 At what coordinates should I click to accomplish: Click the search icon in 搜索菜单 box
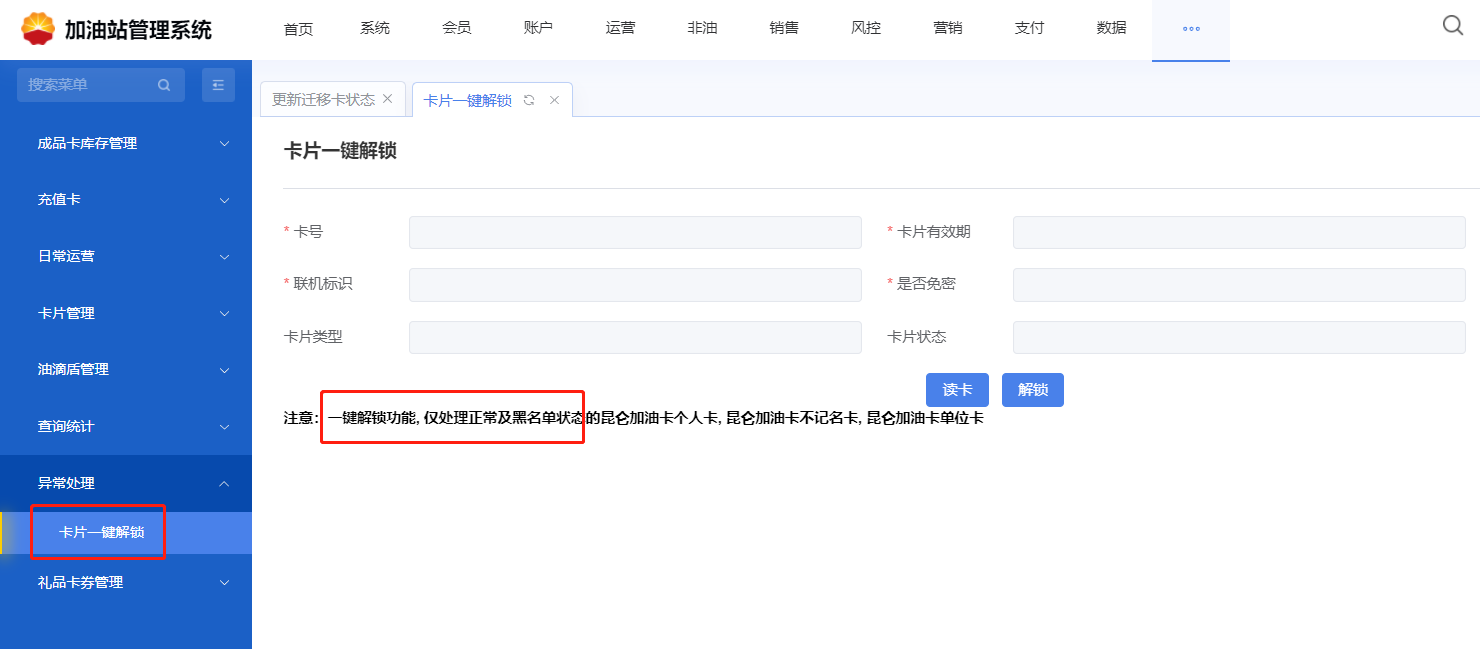tap(164, 86)
